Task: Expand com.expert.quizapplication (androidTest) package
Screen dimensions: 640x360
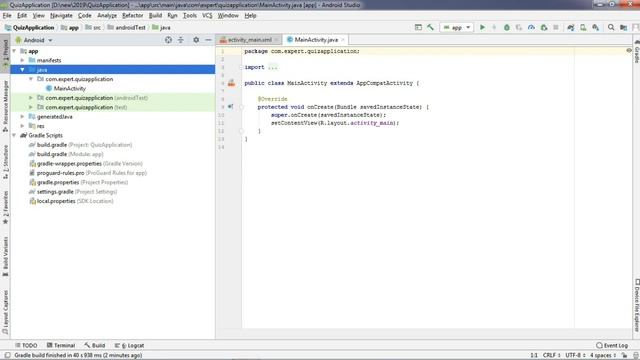Action: 31,98
